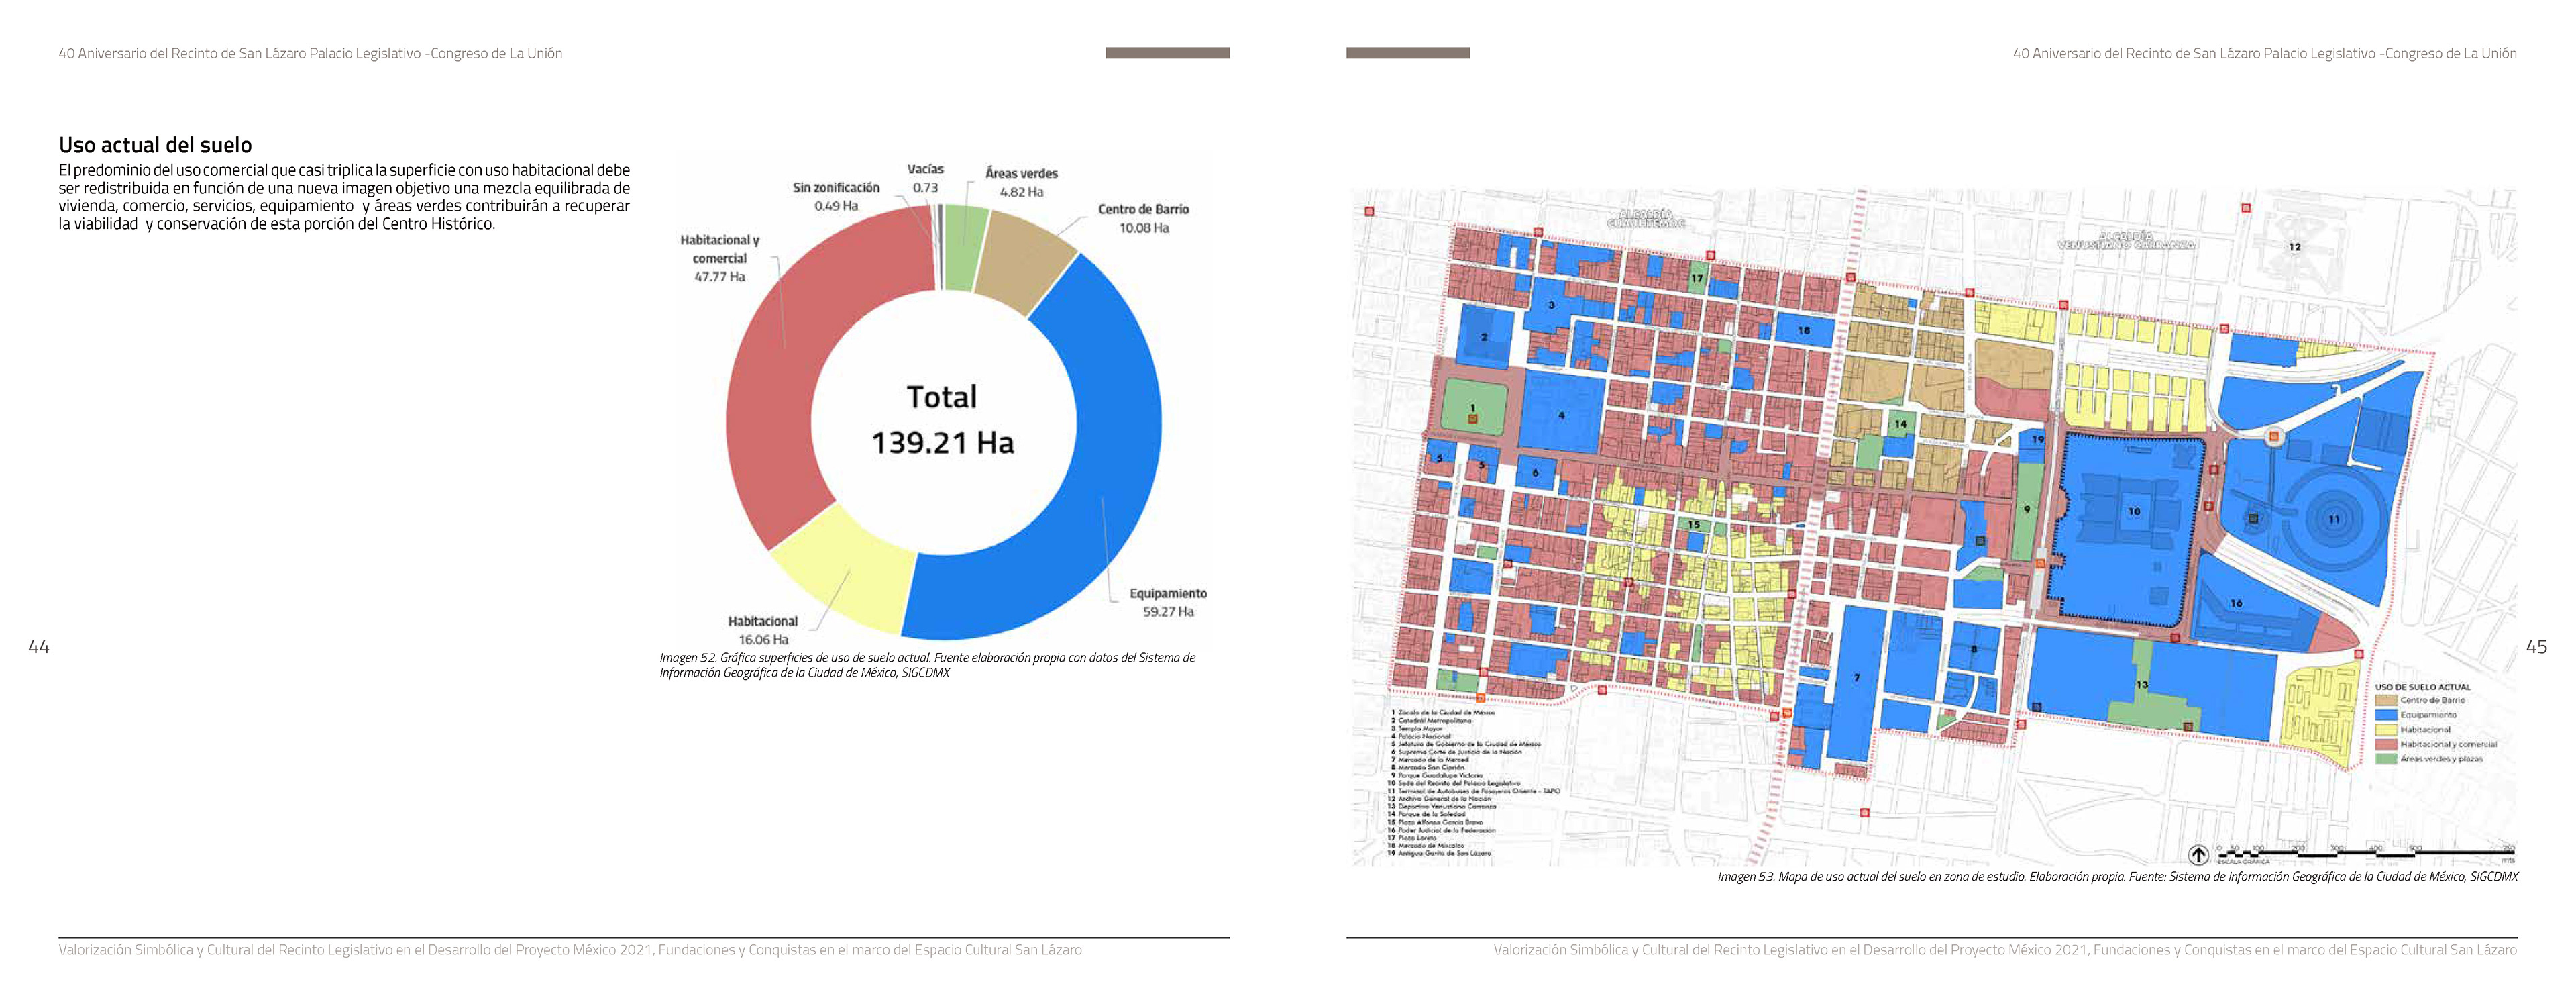The height and width of the screenshot is (996, 2576).
Task: Click the Habitacional y comercial red legend swatch
Action: (x=2386, y=744)
